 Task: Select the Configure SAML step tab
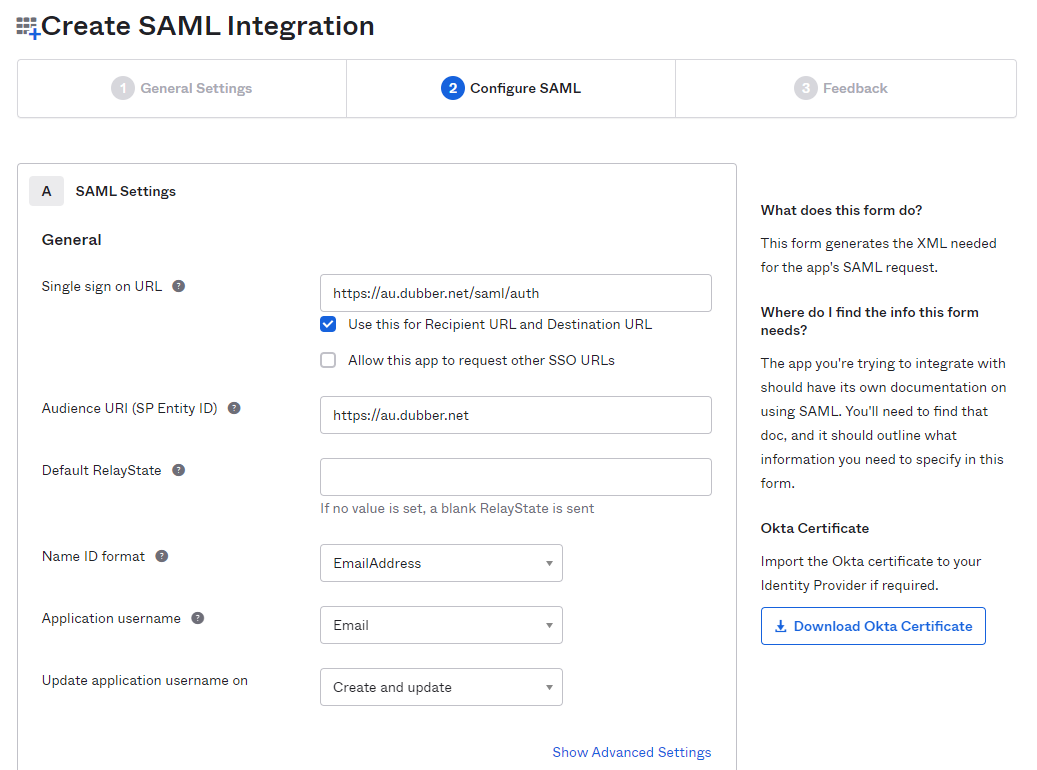click(x=511, y=89)
